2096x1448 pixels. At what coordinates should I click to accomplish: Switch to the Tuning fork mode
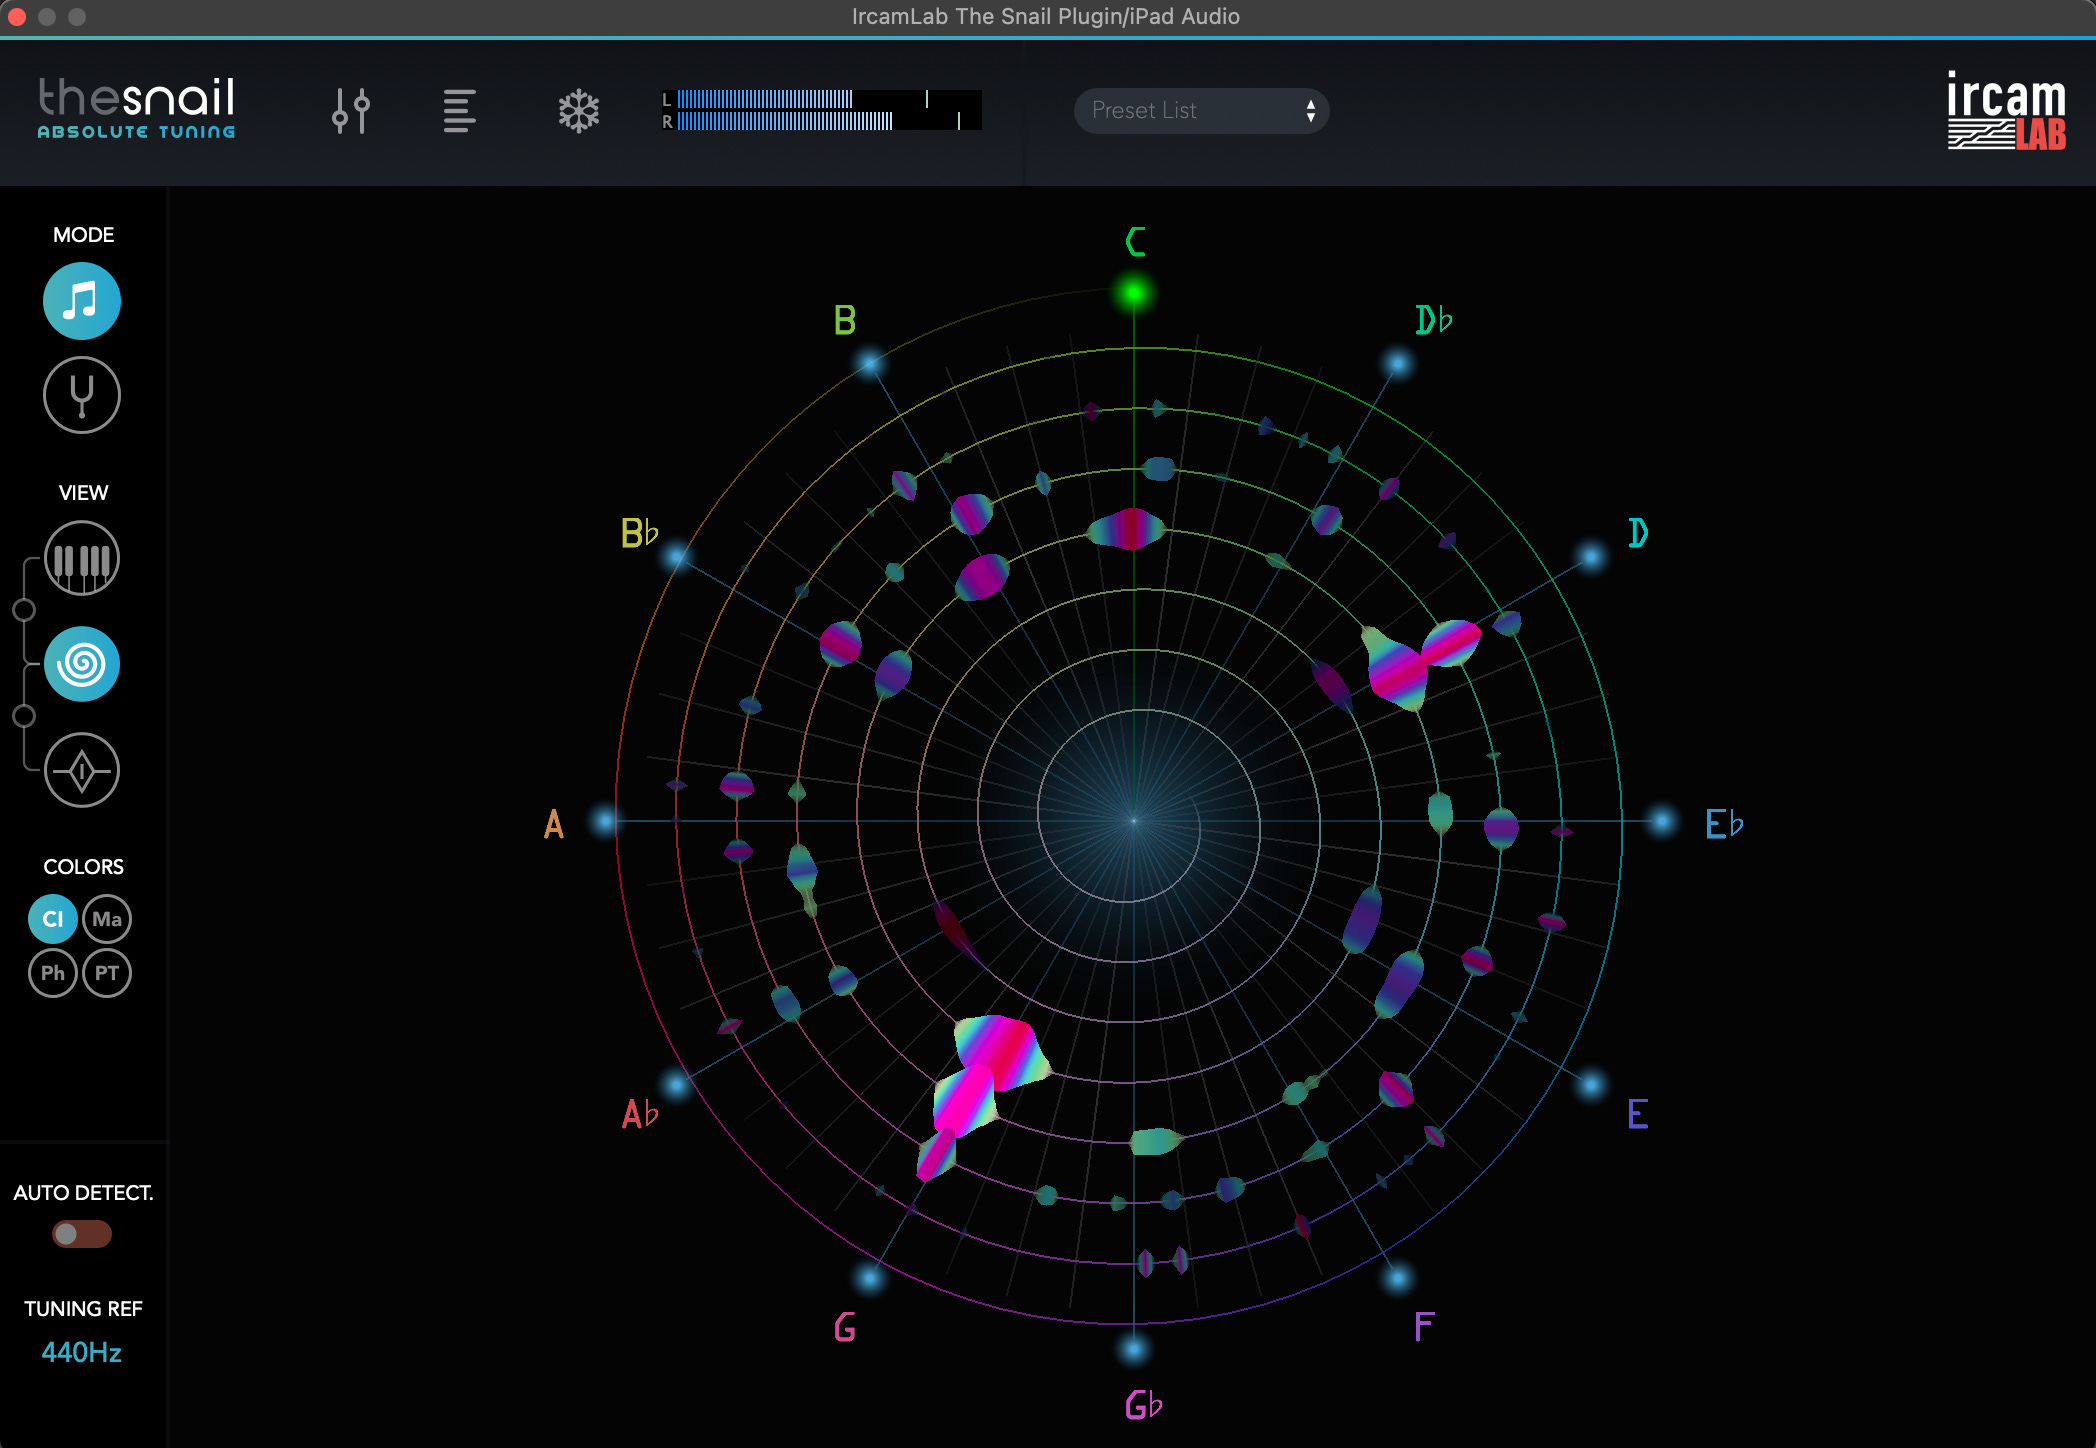tap(82, 395)
